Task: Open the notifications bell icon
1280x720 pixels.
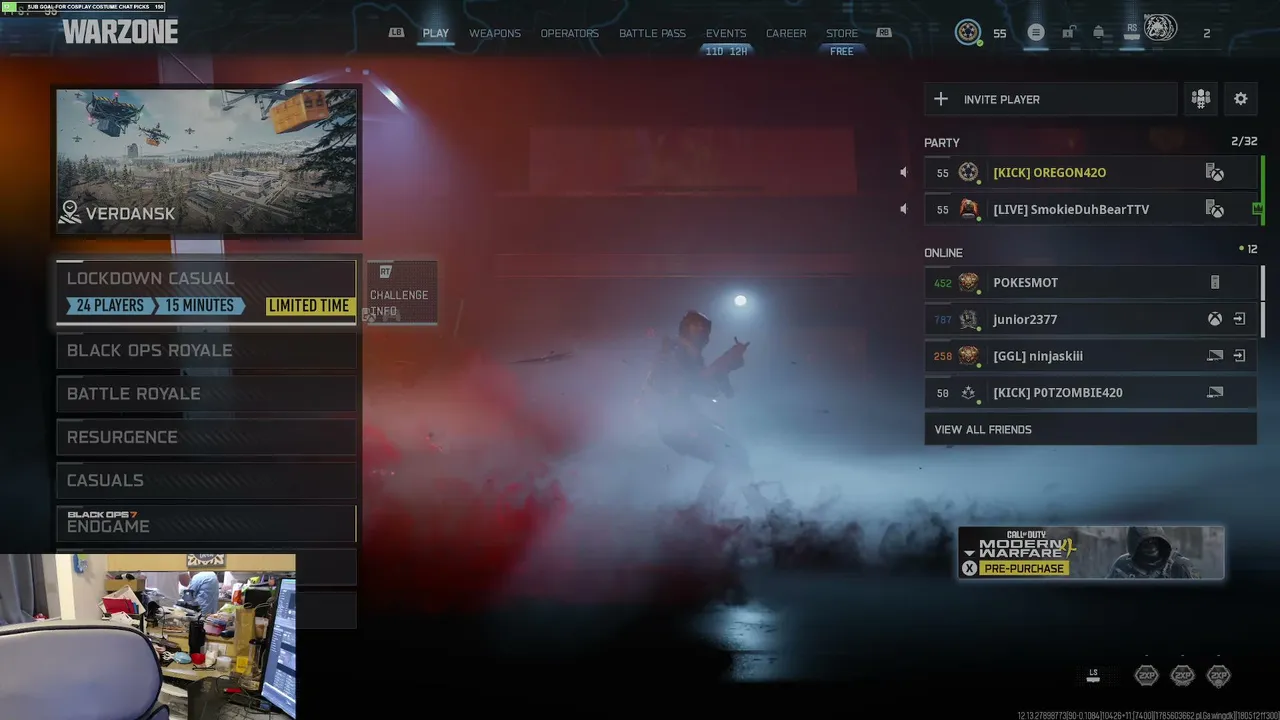Action: point(1099,32)
